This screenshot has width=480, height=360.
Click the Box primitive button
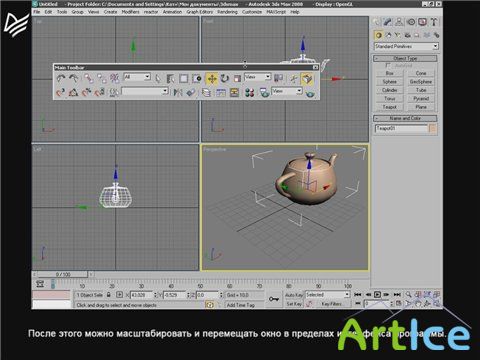pyautogui.click(x=389, y=73)
